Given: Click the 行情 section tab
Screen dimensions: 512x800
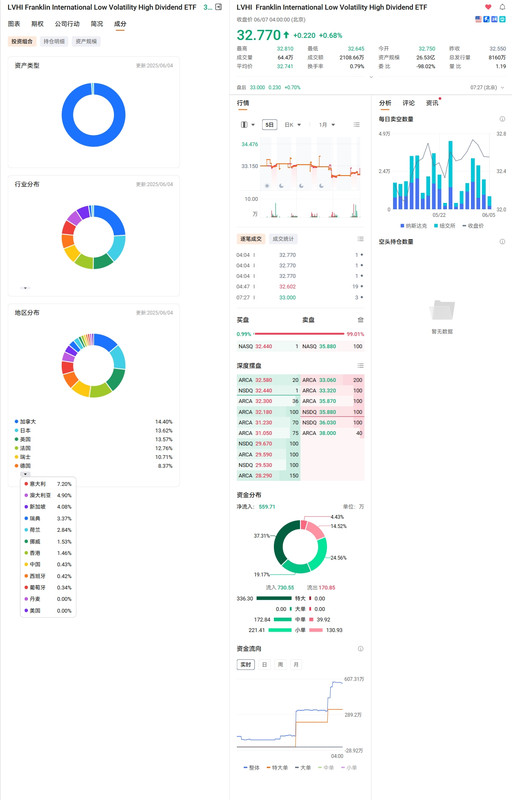Looking at the screenshot, I should tap(243, 103).
